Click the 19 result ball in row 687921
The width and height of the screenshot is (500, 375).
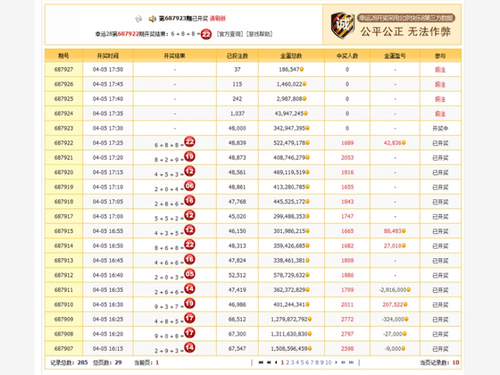[x=190, y=156]
